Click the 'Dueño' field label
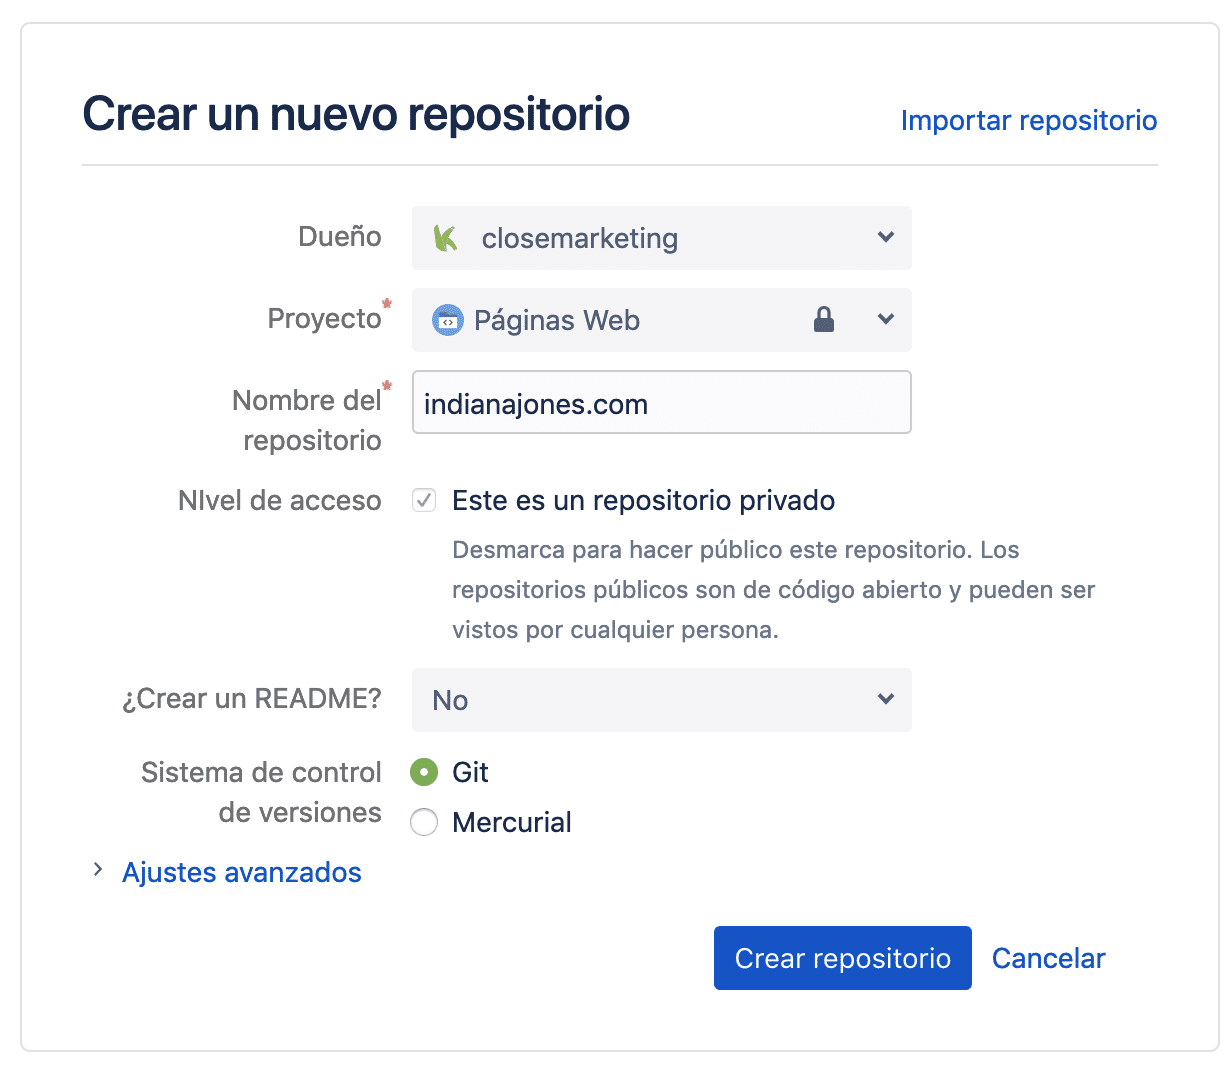Viewport: 1232px width, 1072px height. [x=340, y=237]
